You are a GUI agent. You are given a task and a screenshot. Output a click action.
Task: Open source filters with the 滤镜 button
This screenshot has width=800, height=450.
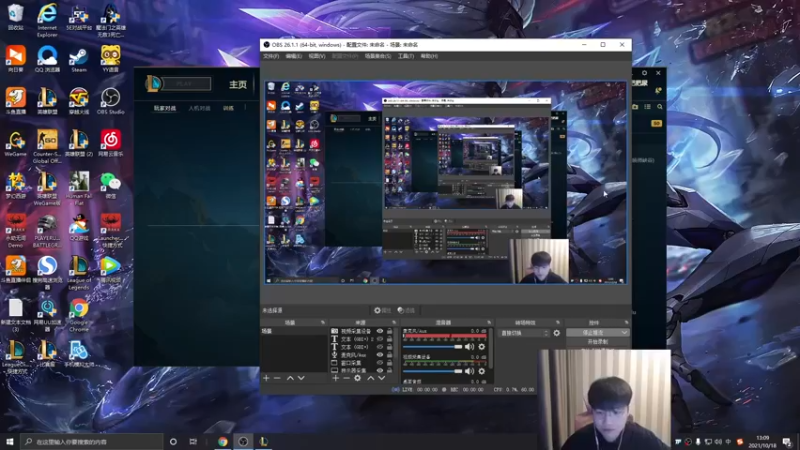[406, 310]
